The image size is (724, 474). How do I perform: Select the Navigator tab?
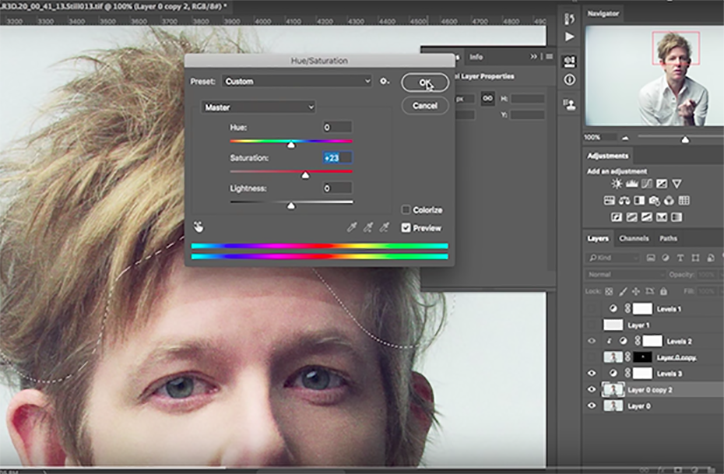pyautogui.click(x=603, y=13)
